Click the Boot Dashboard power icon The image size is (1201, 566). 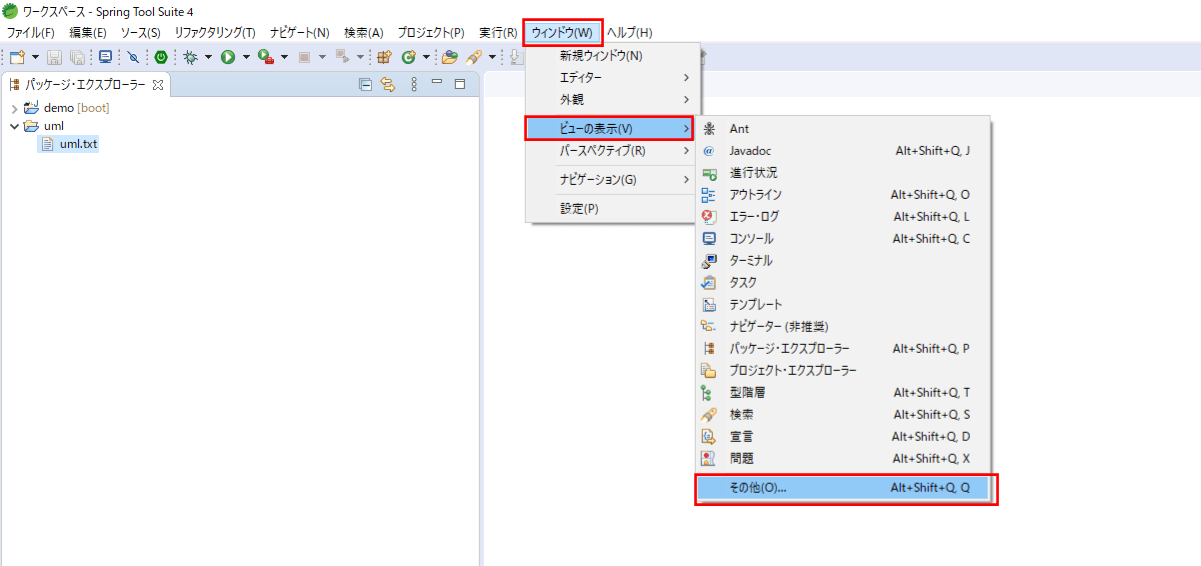point(160,57)
